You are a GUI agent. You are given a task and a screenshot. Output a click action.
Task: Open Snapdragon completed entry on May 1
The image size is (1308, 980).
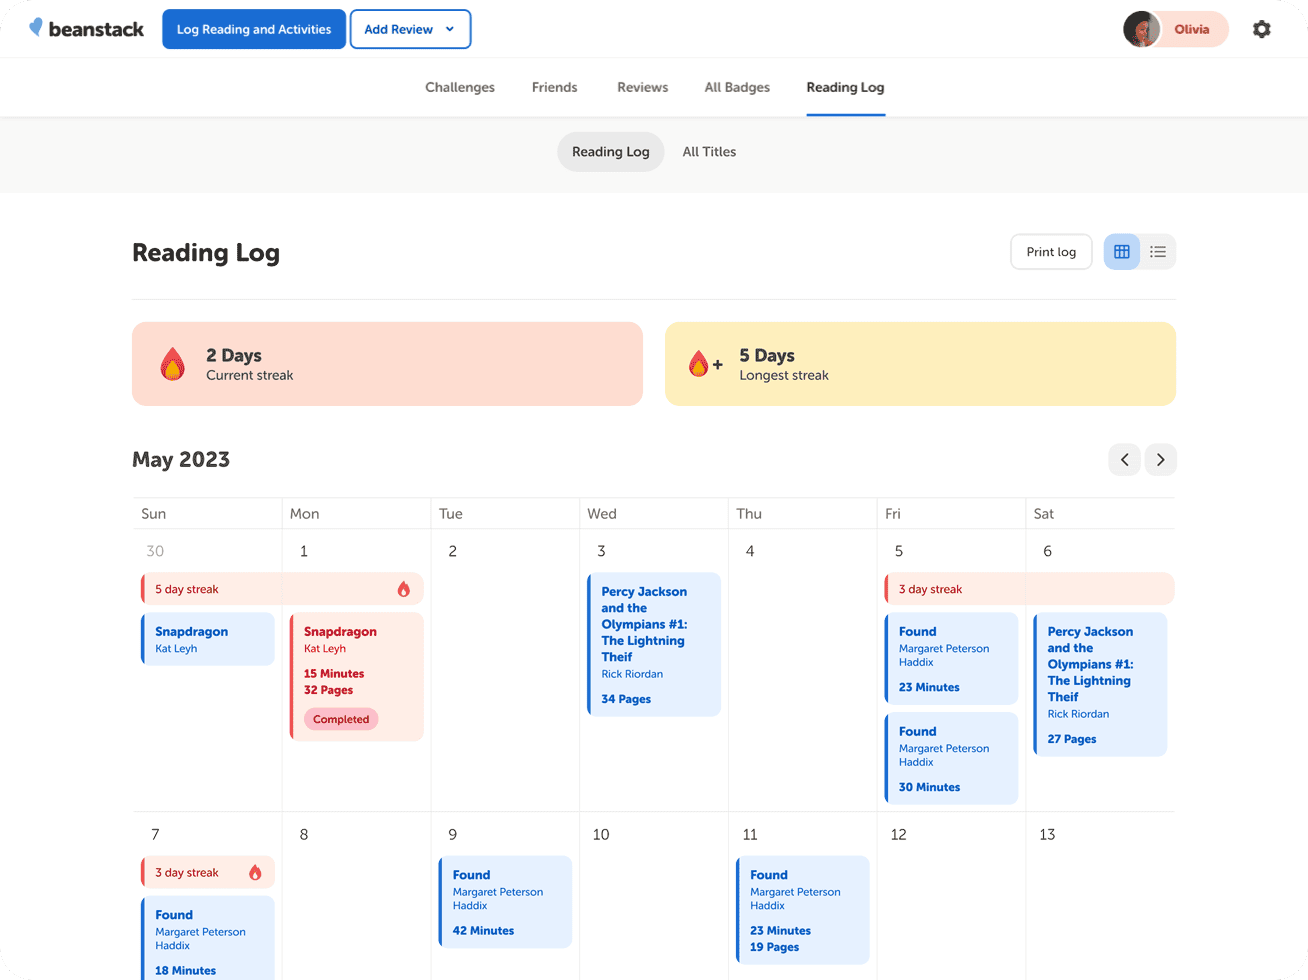pos(357,676)
